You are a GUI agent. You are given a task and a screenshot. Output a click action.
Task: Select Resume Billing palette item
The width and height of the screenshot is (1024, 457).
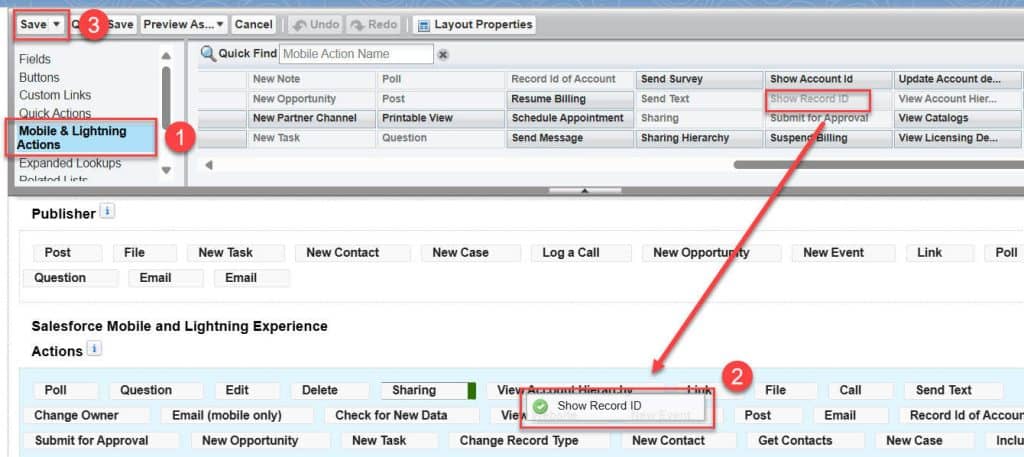(569, 99)
